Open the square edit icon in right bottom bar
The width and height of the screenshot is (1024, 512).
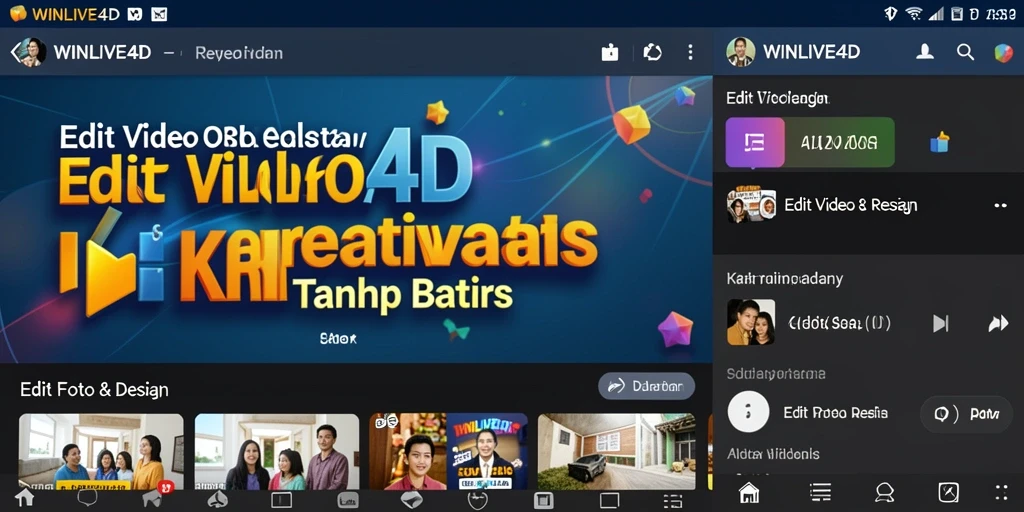coord(948,492)
